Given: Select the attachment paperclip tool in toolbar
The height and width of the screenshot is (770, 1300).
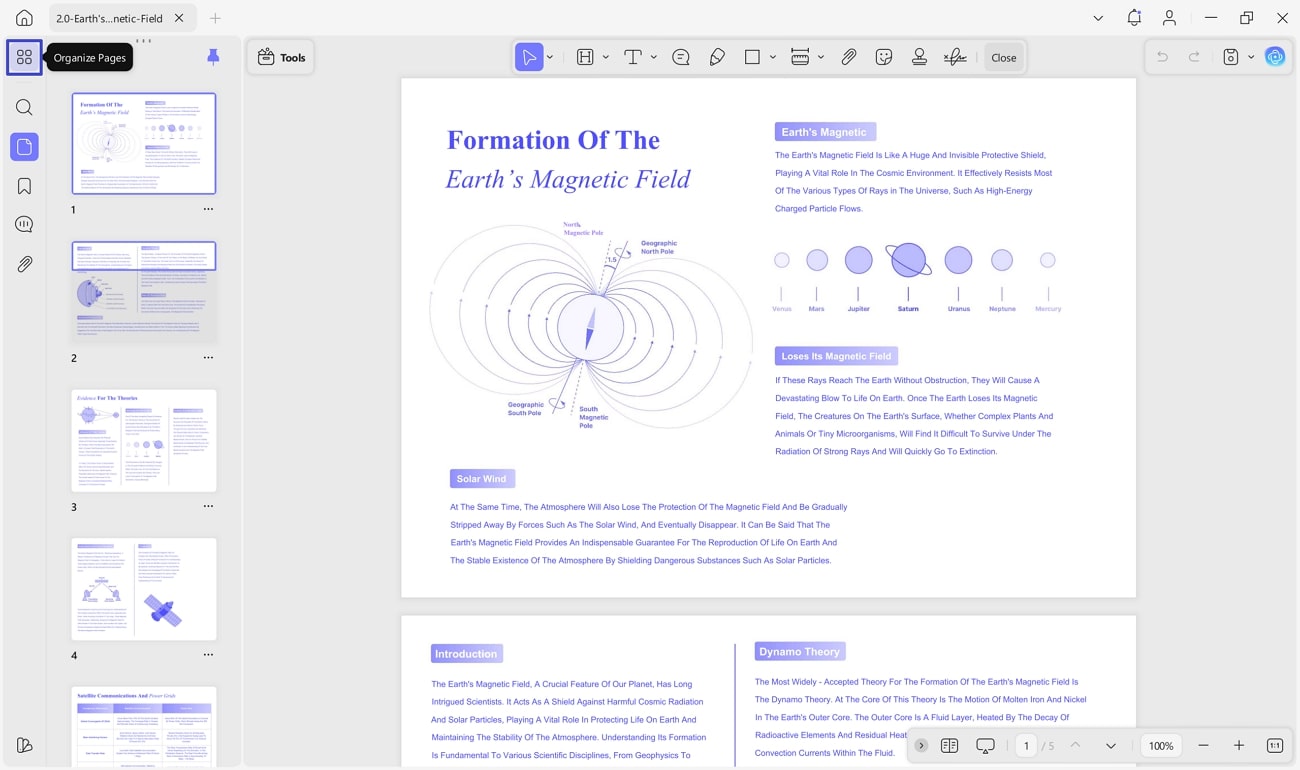Looking at the screenshot, I should pyautogui.click(x=848, y=58).
